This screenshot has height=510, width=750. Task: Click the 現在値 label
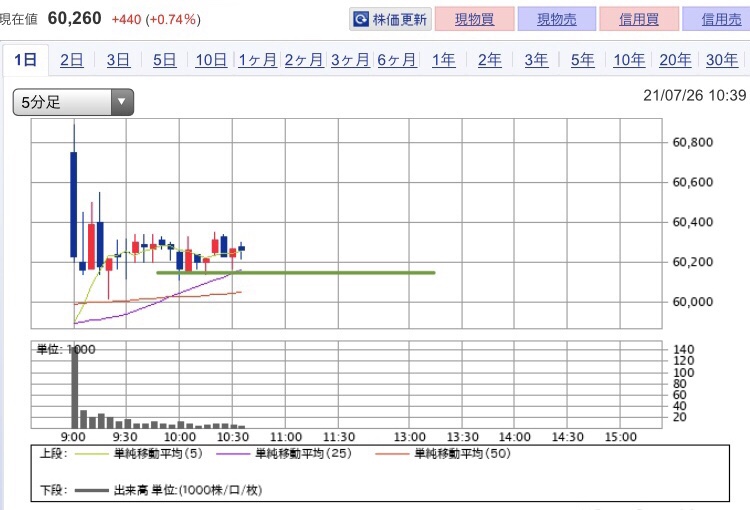coord(18,19)
